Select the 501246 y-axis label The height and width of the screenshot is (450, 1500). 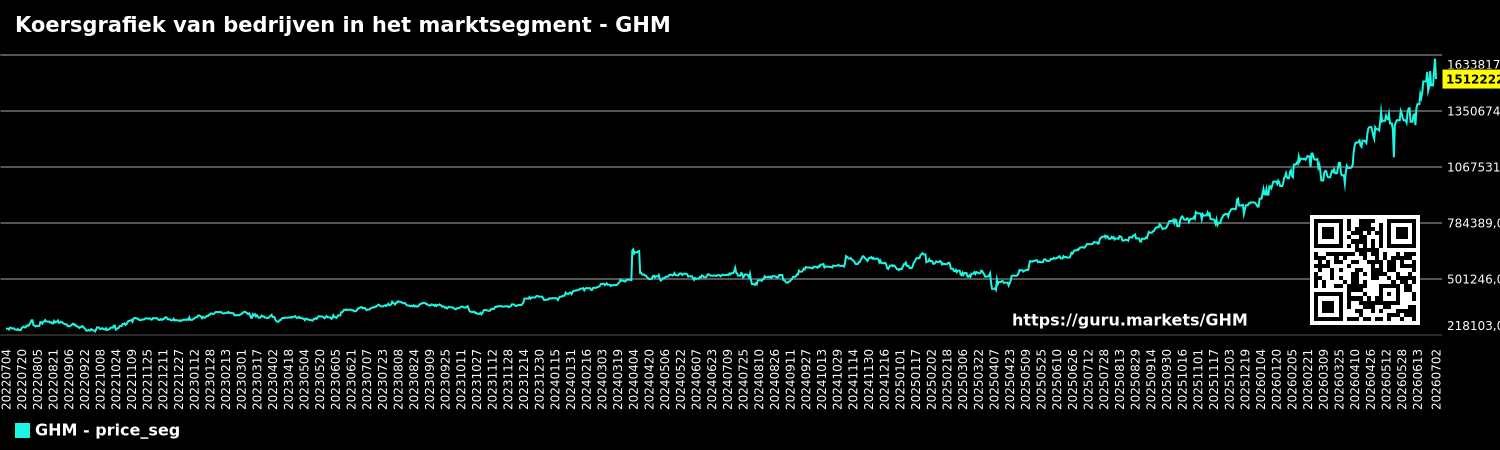point(1473,279)
